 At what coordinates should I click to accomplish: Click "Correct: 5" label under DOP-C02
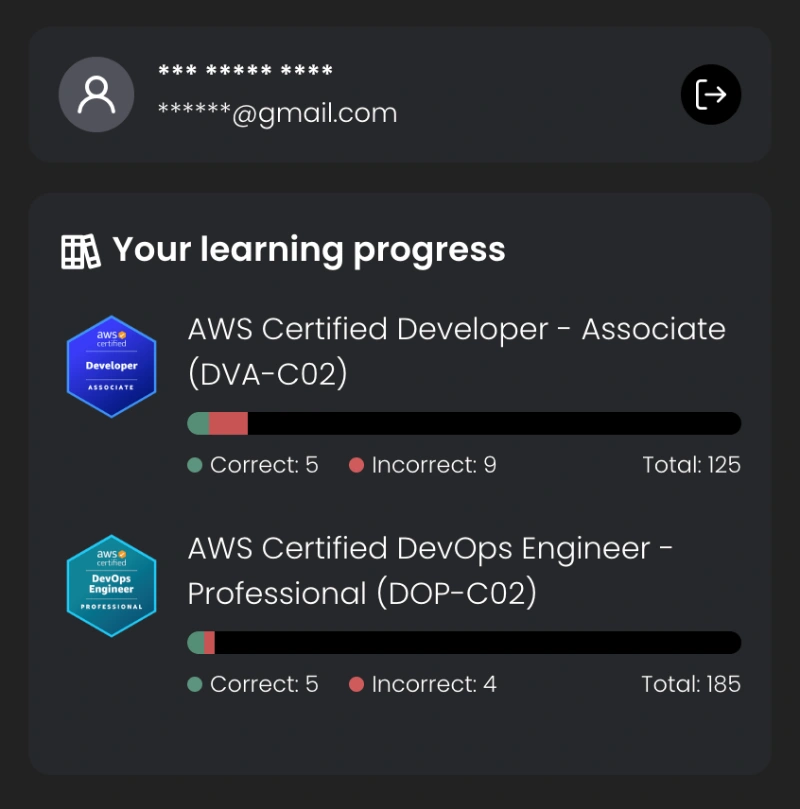click(264, 684)
